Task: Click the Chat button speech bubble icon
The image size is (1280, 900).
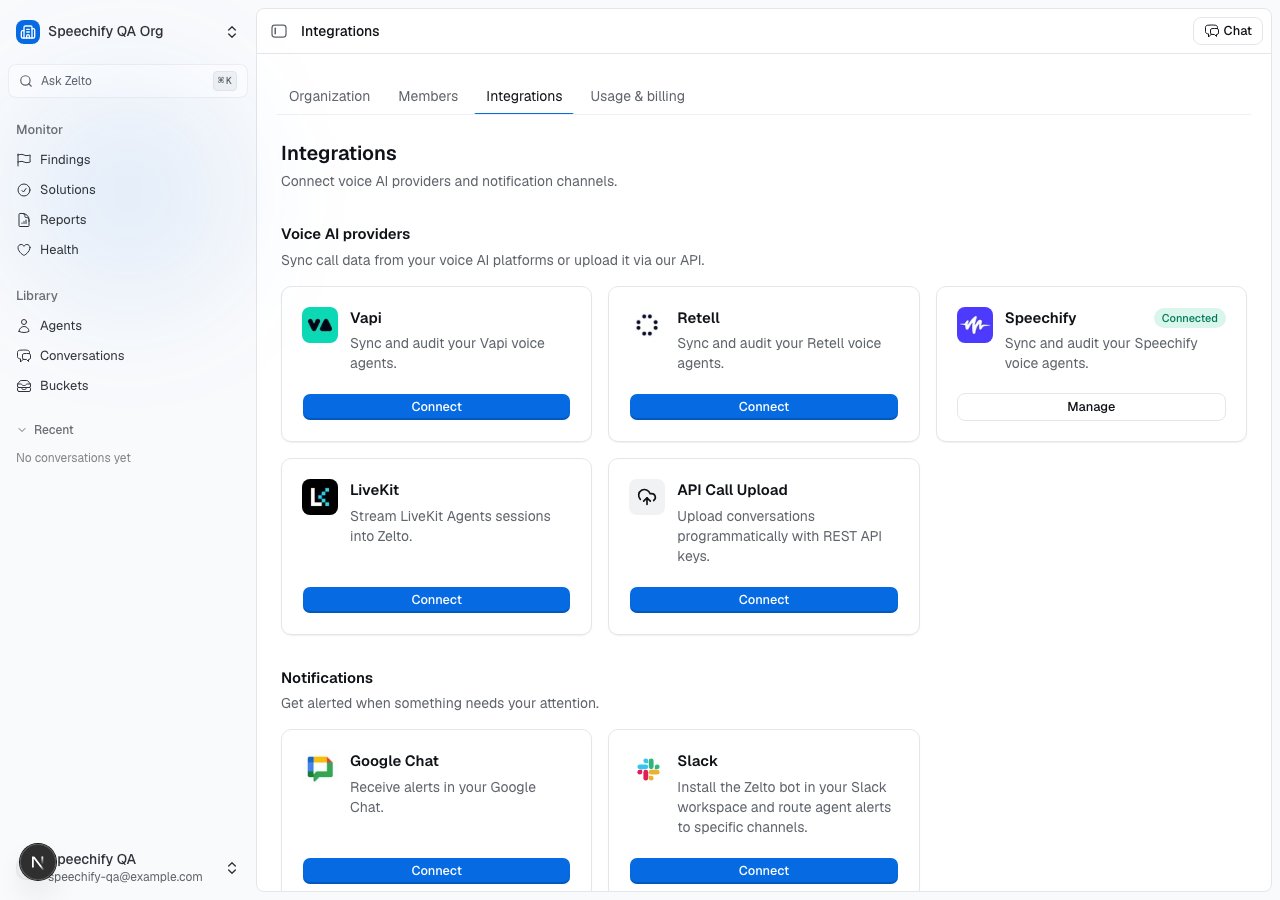Action: pyautogui.click(x=1211, y=31)
